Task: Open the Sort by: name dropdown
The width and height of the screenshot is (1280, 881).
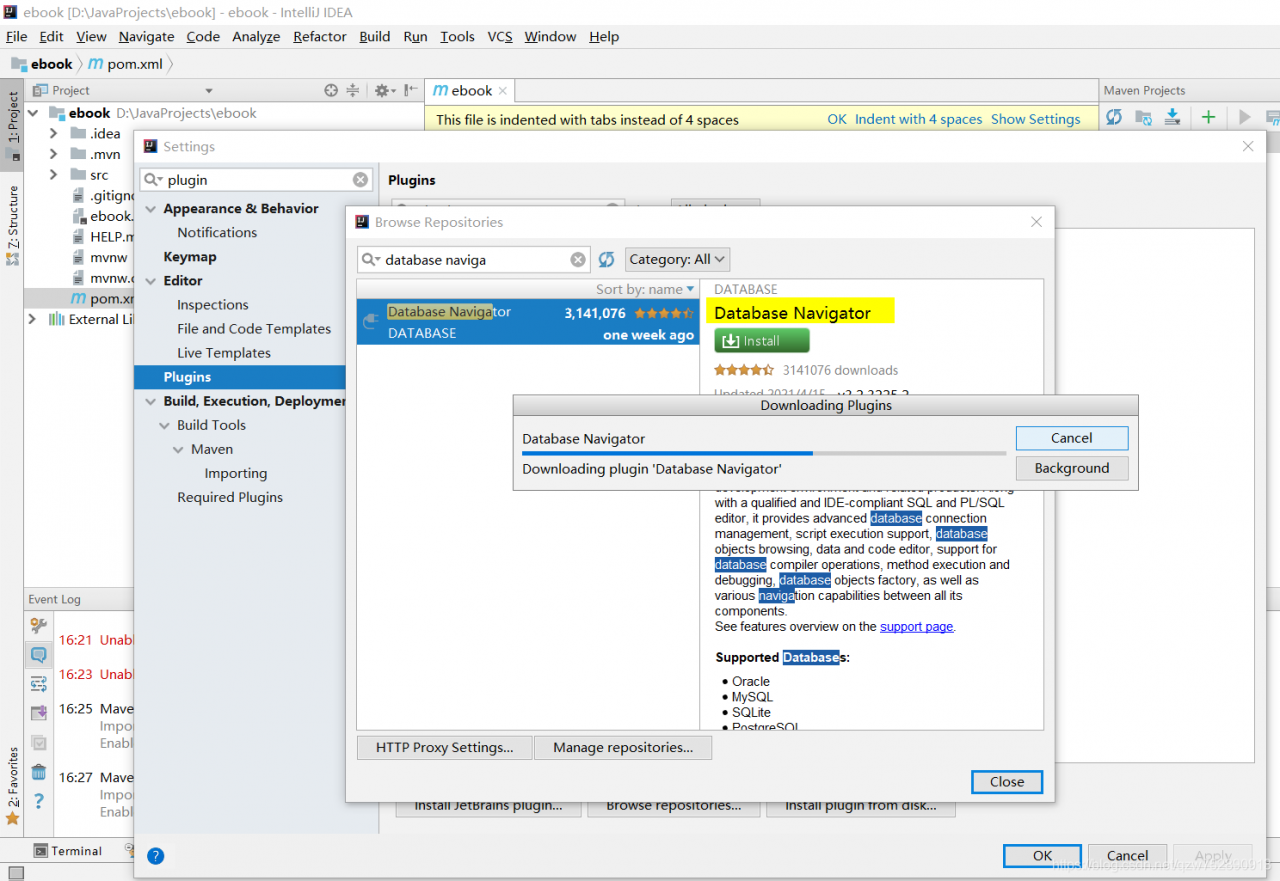Action: coord(644,289)
